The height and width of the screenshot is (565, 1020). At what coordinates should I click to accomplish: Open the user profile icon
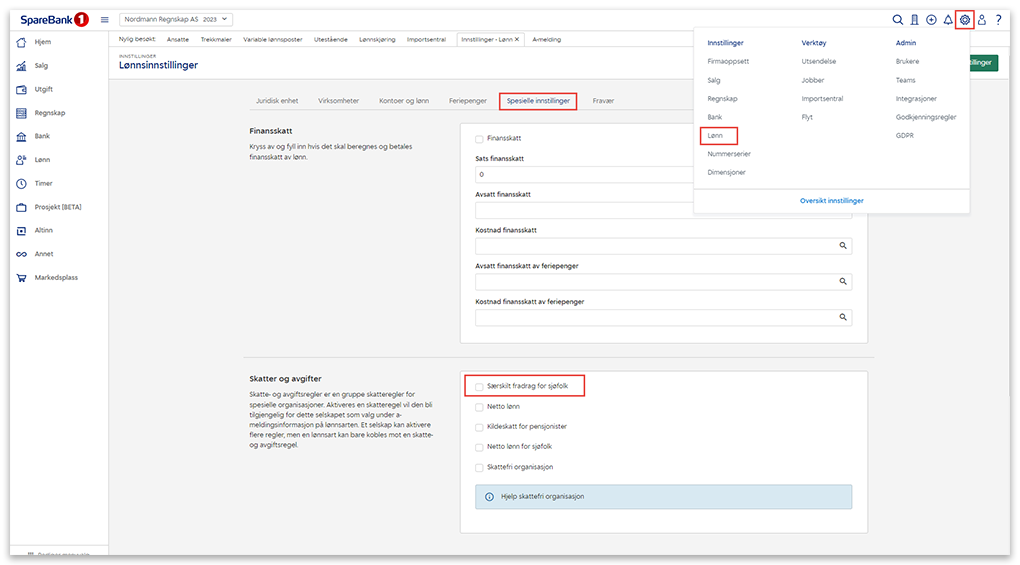(x=981, y=19)
